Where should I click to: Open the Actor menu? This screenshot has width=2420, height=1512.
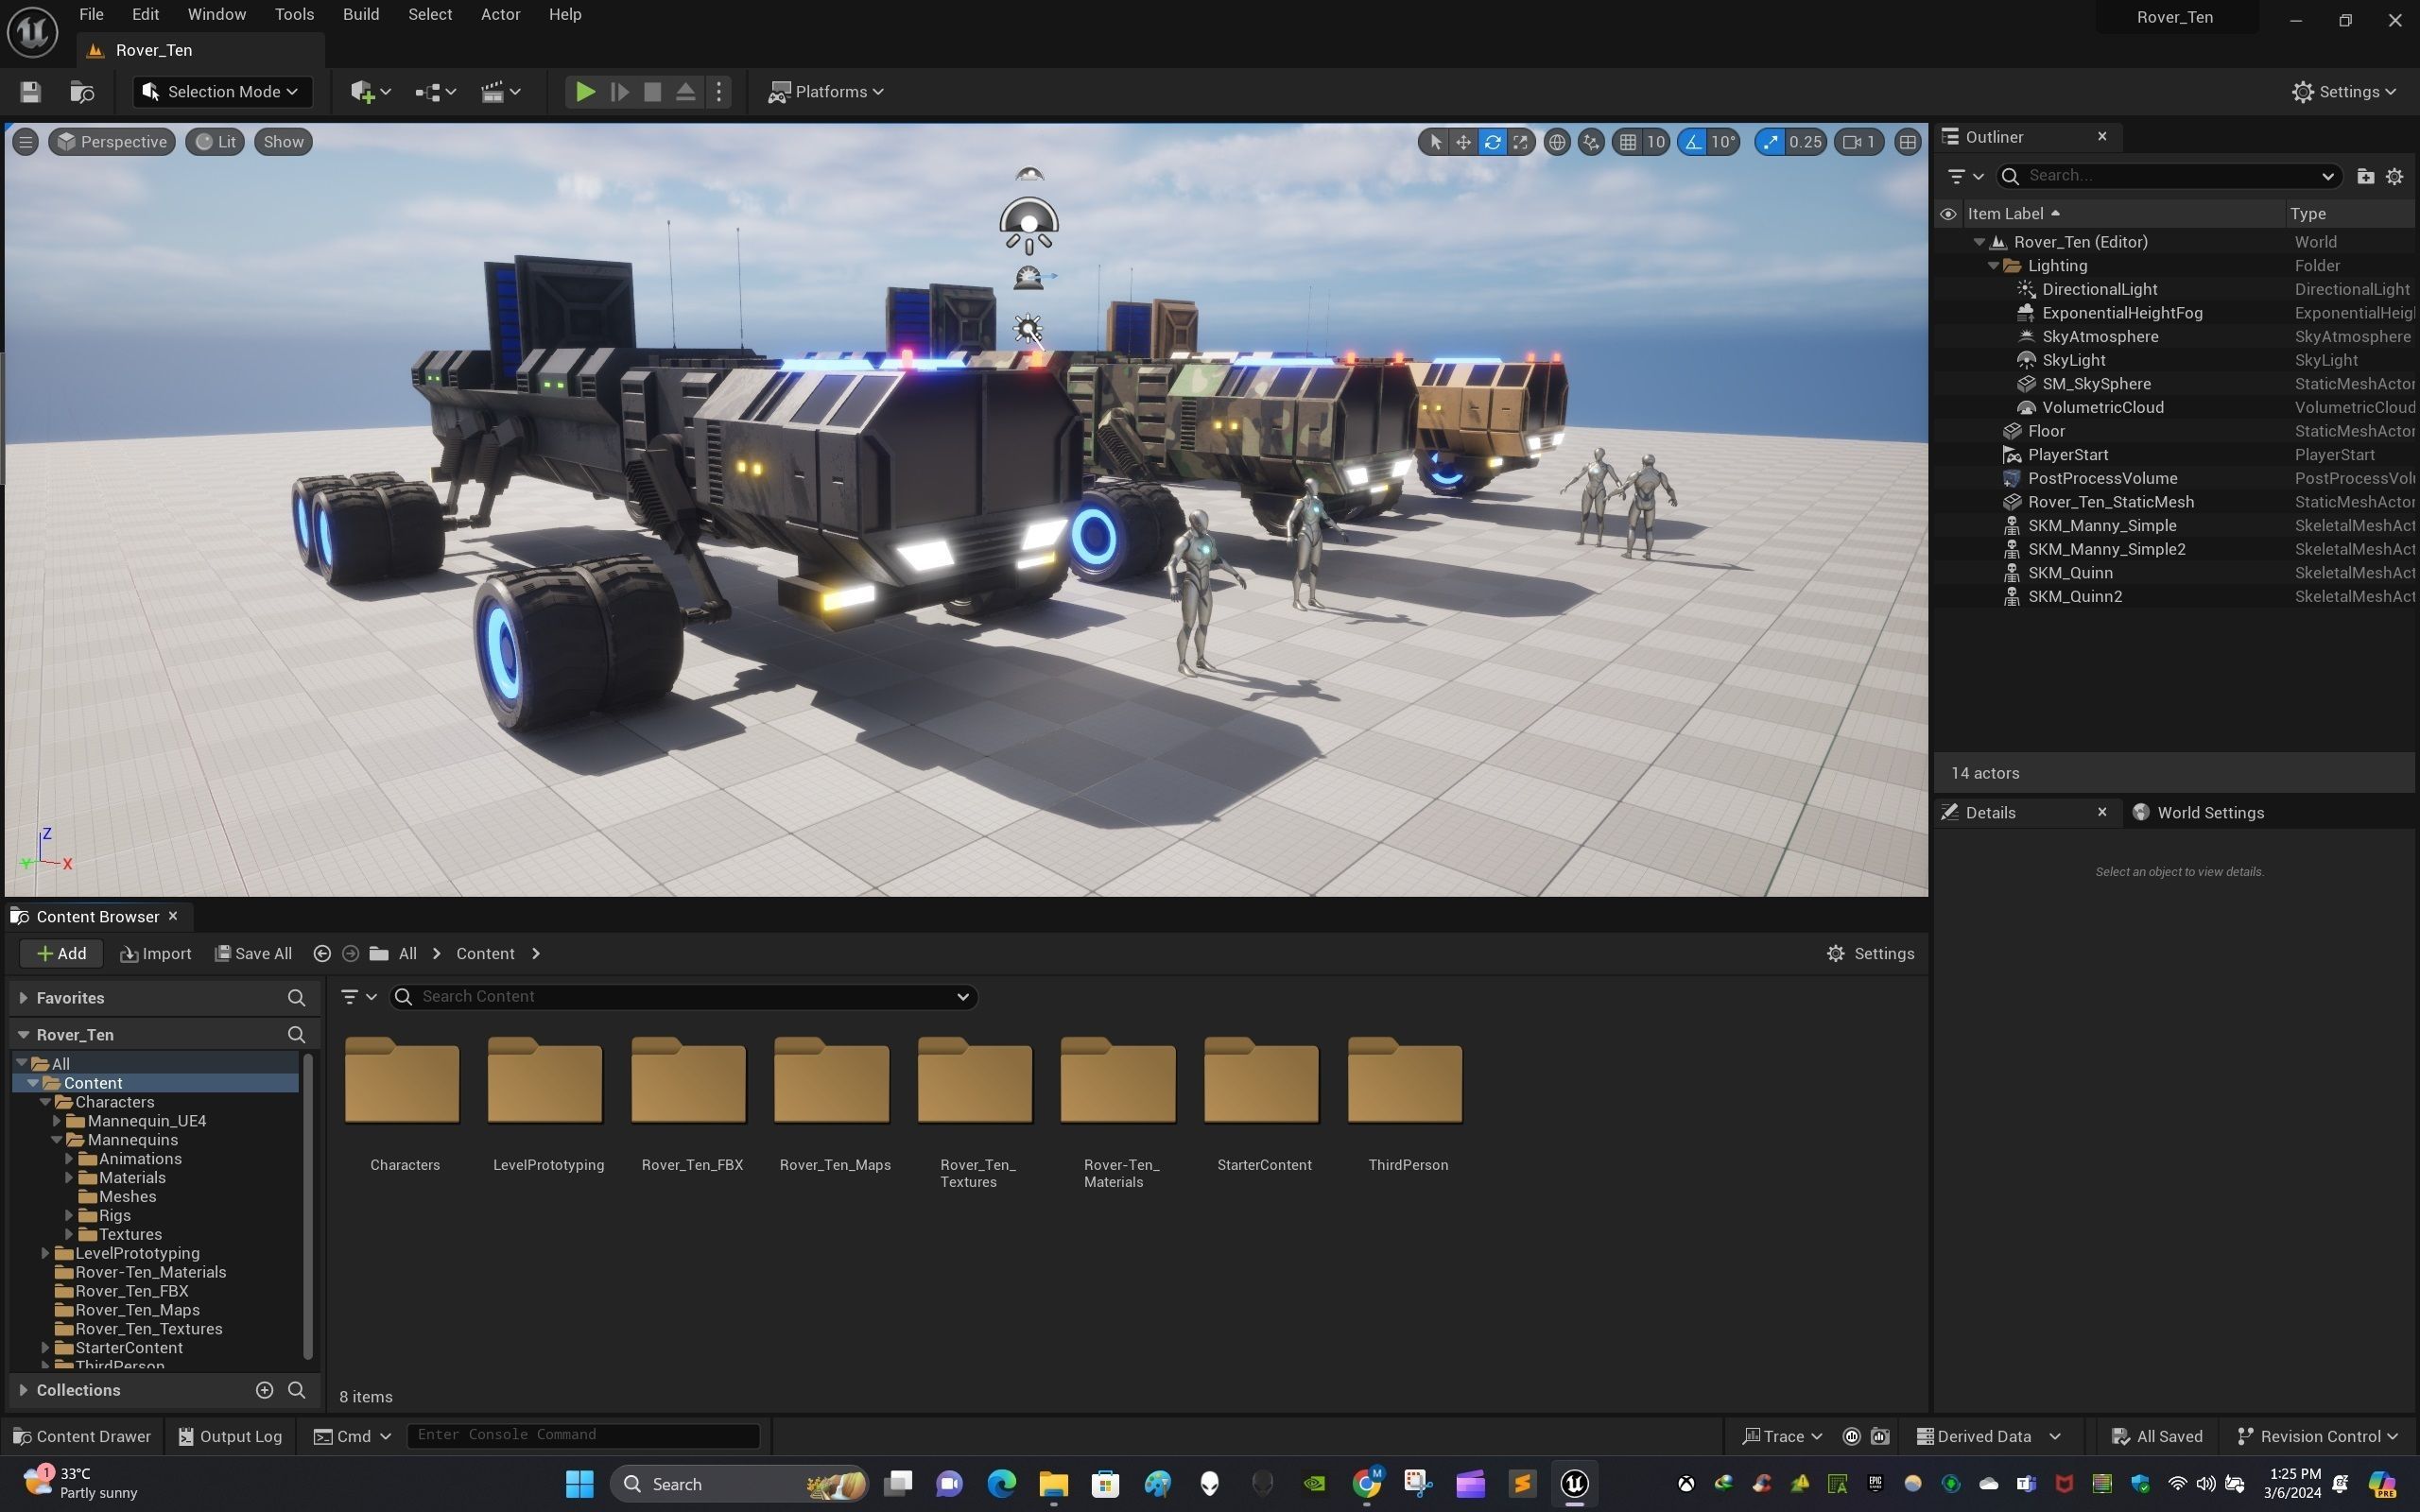pos(500,15)
